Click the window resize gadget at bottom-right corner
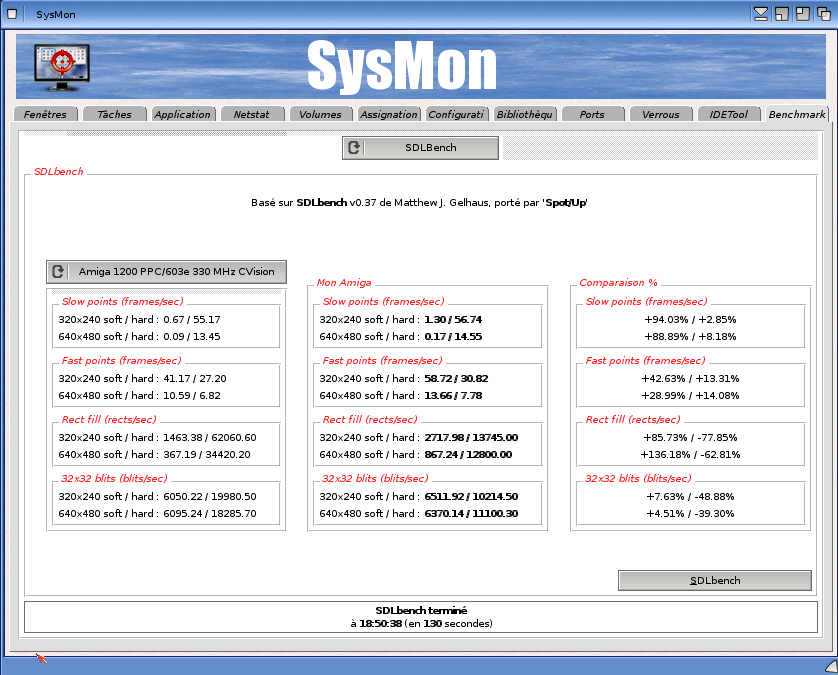 [x=831, y=666]
